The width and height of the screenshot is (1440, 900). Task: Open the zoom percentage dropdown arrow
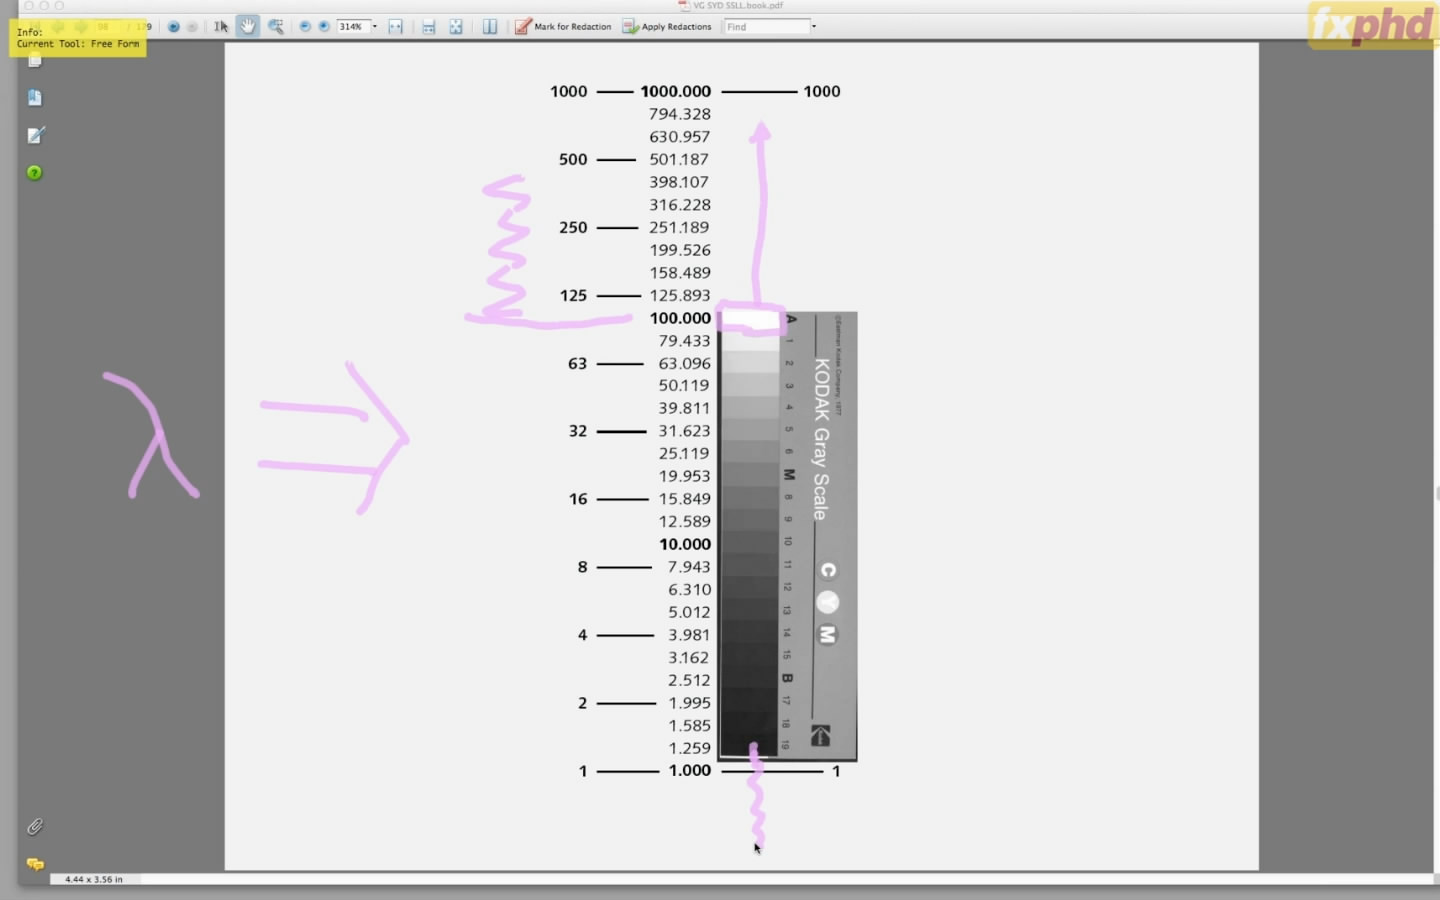[x=375, y=26]
